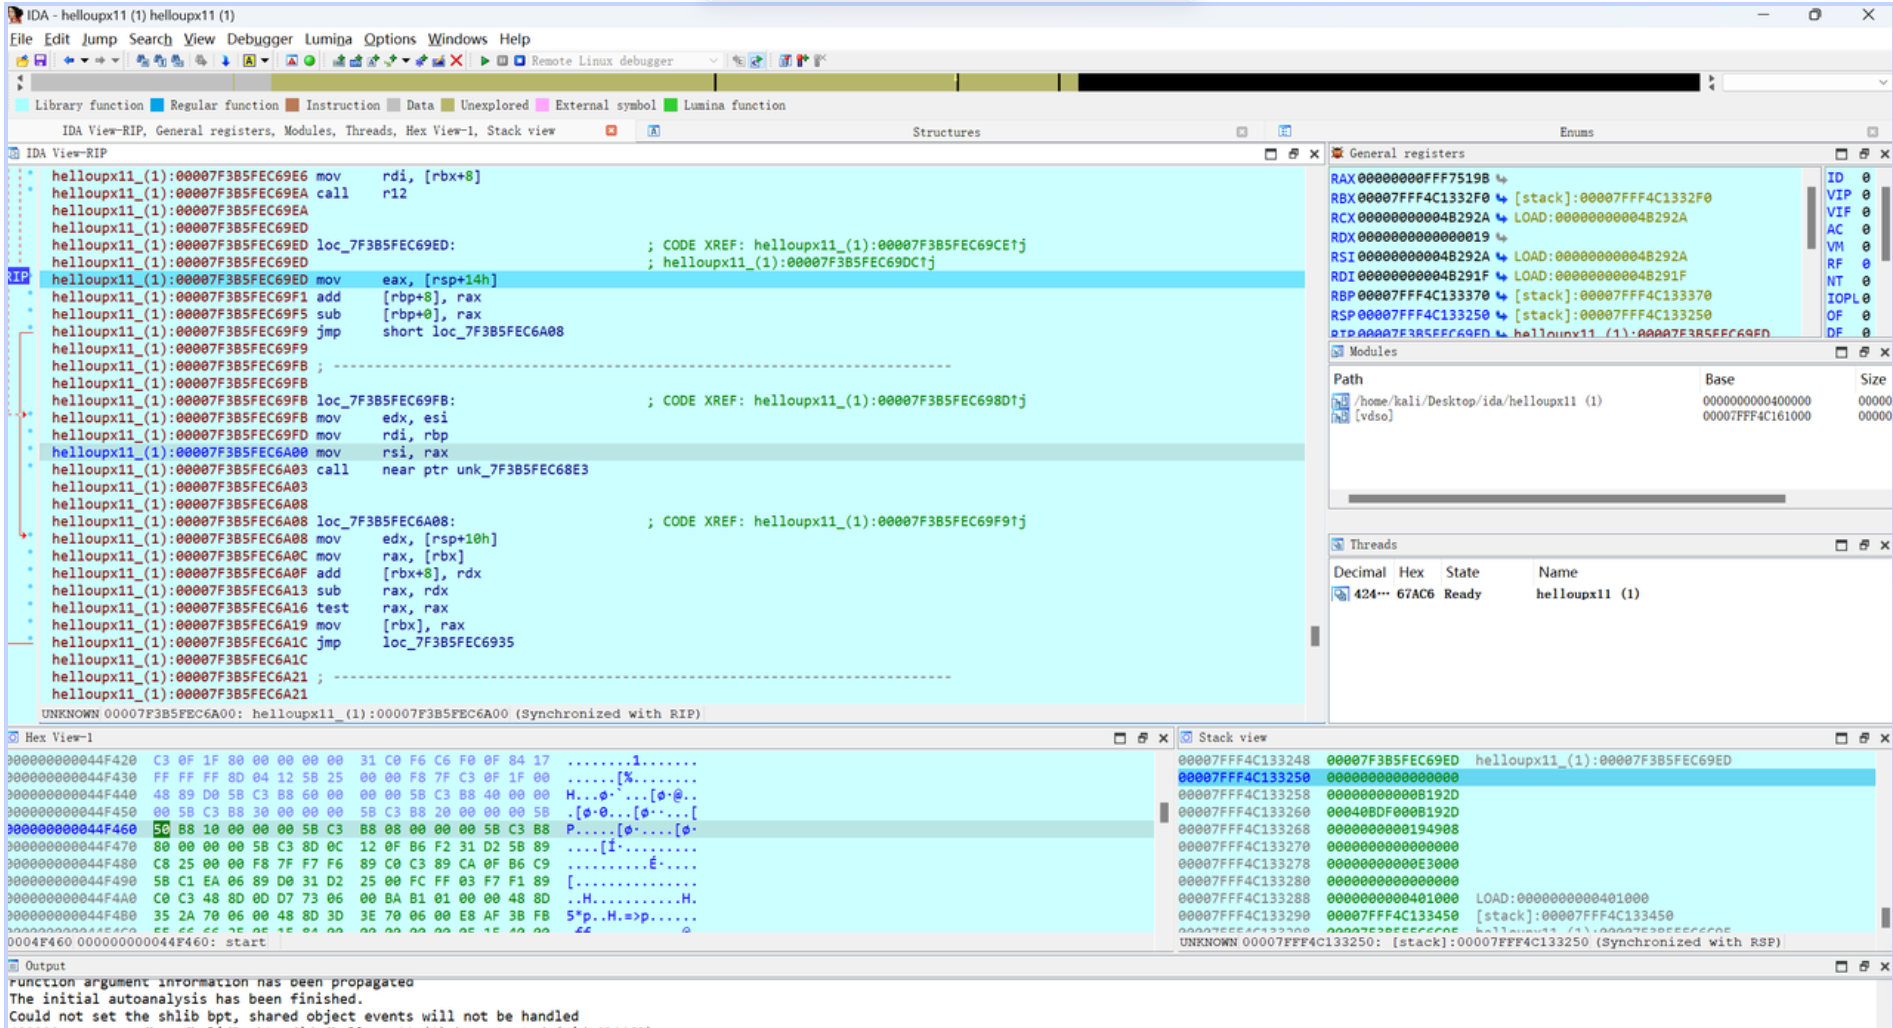Image resolution: width=1893 pixels, height=1028 pixels.
Task: Click the helloupx11 module path row
Action: [1609, 401]
